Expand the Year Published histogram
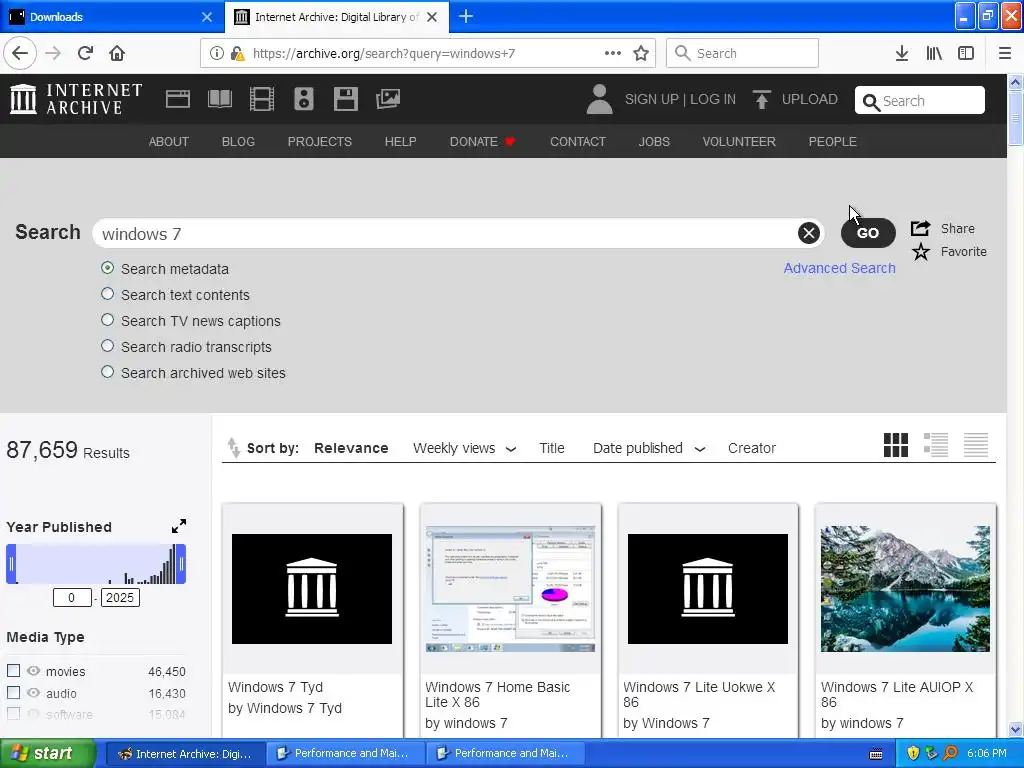1024x768 pixels. 178,526
